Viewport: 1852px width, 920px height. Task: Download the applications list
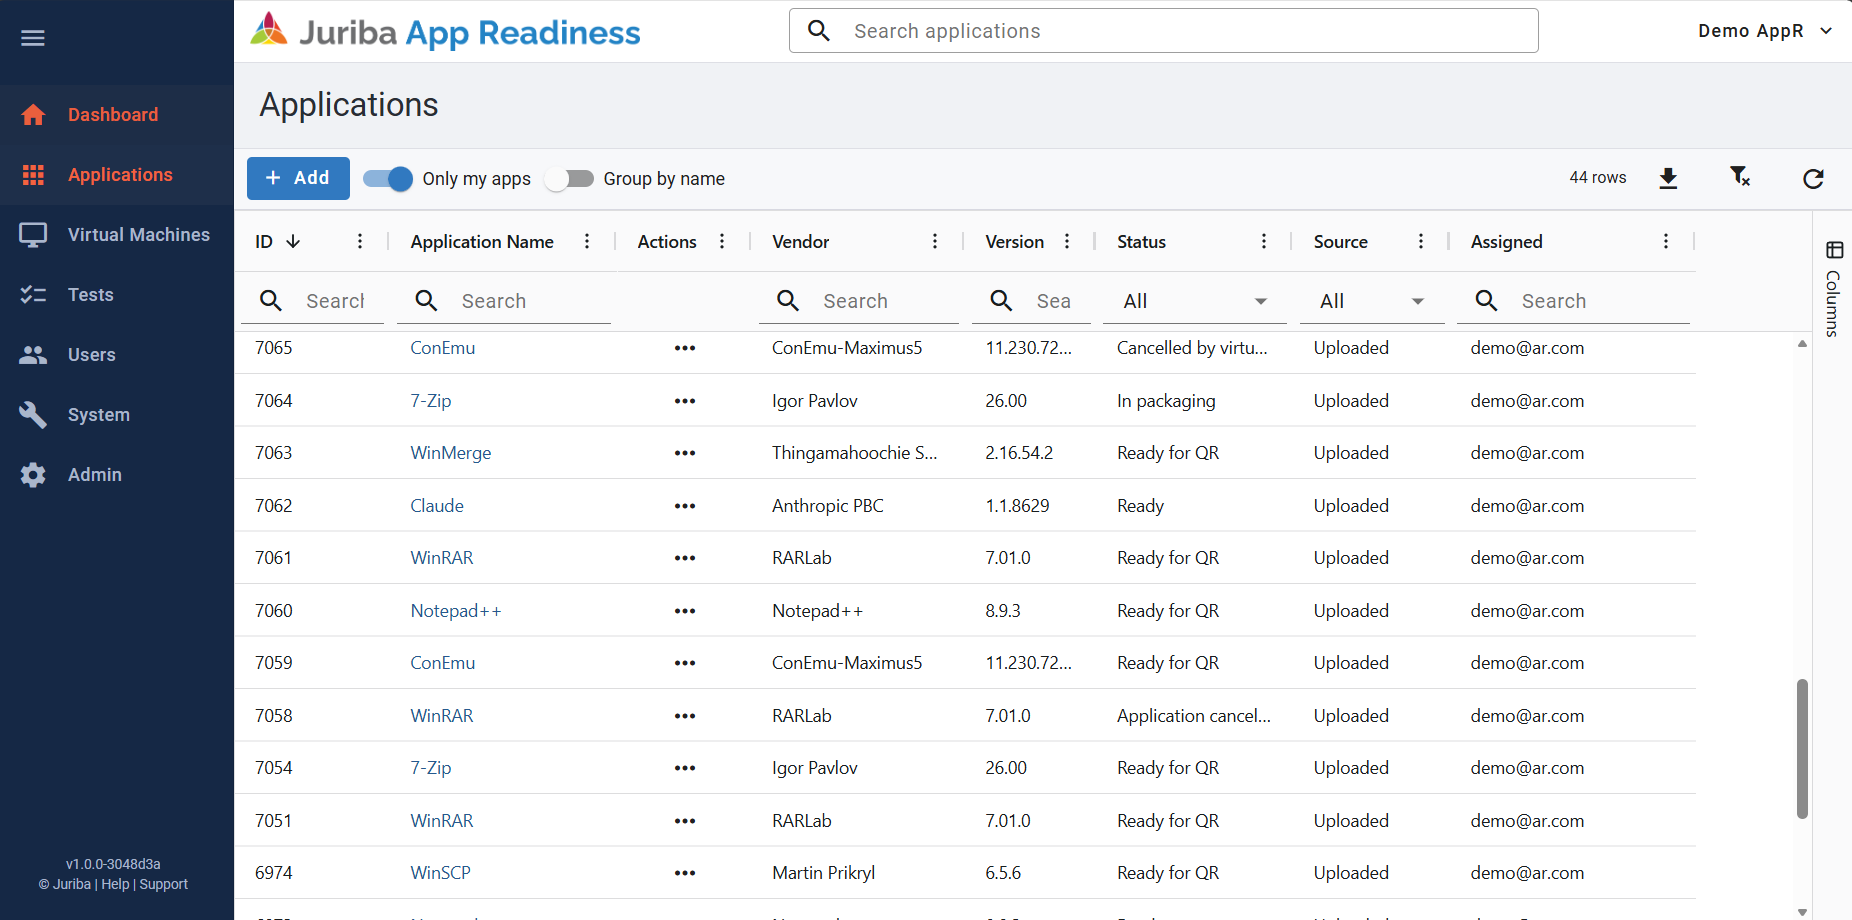pos(1668,178)
